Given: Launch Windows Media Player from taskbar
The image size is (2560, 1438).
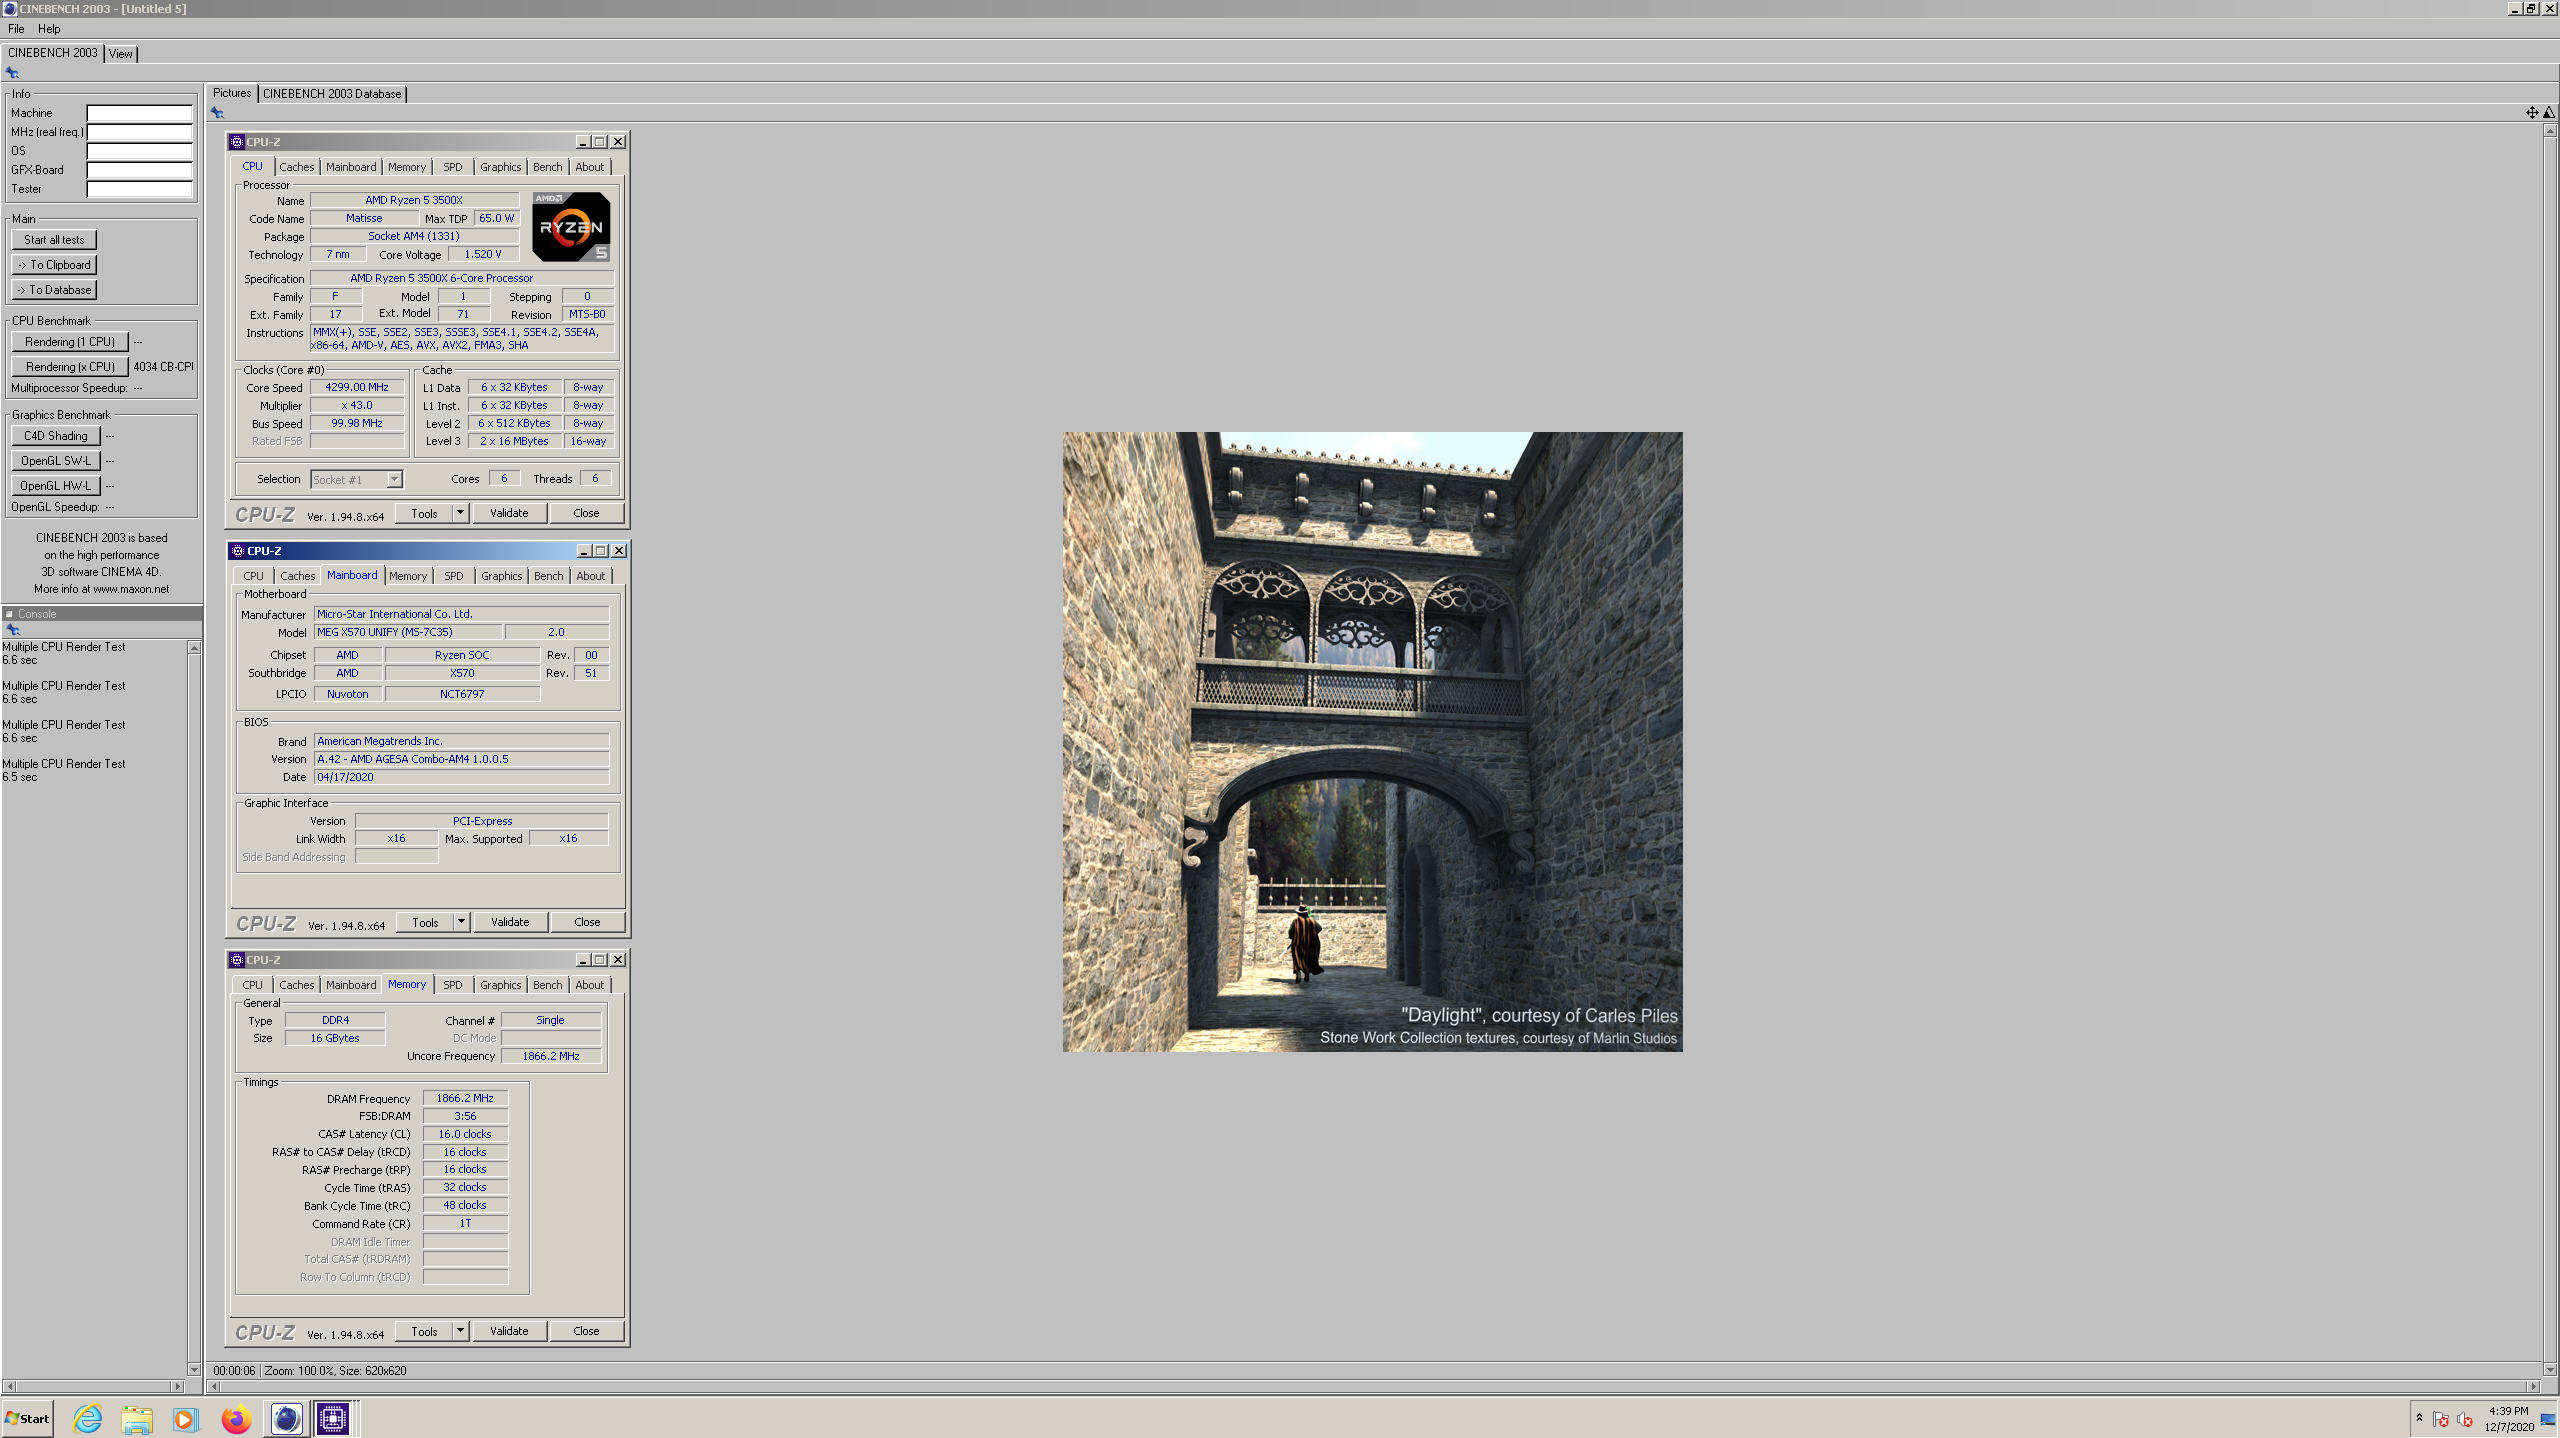Looking at the screenshot, I should coord(186,1418).
